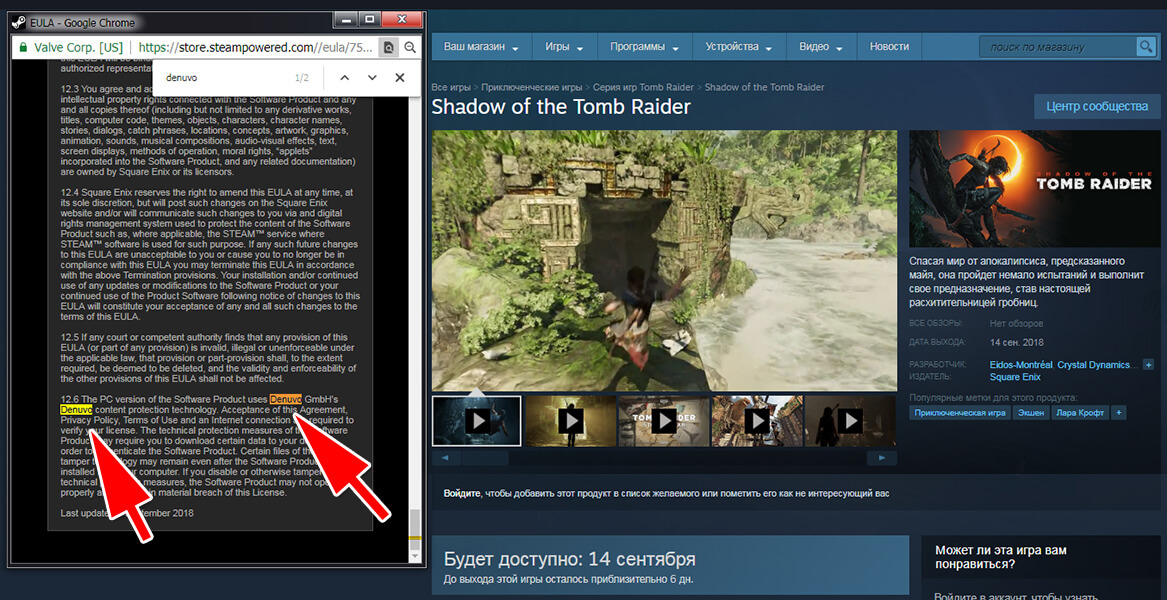The height and width of the screenshot is (600, 1167).
Task: Click 'Будет доступно: 14 сентября' heading
Action: (x=570, y=559)
